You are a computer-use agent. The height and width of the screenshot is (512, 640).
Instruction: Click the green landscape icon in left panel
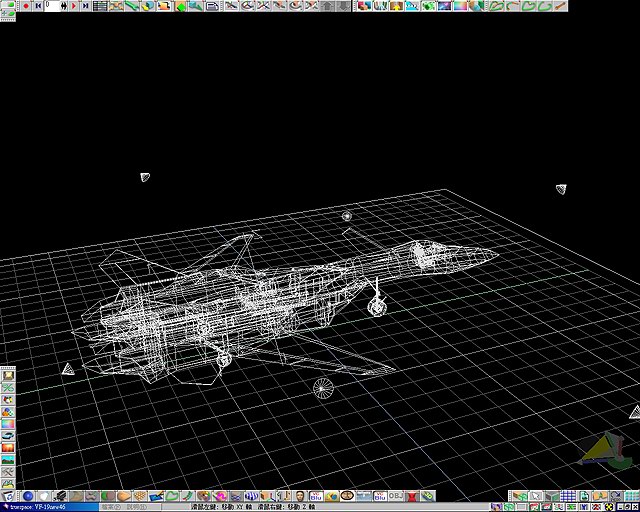[x=8, y=461]
